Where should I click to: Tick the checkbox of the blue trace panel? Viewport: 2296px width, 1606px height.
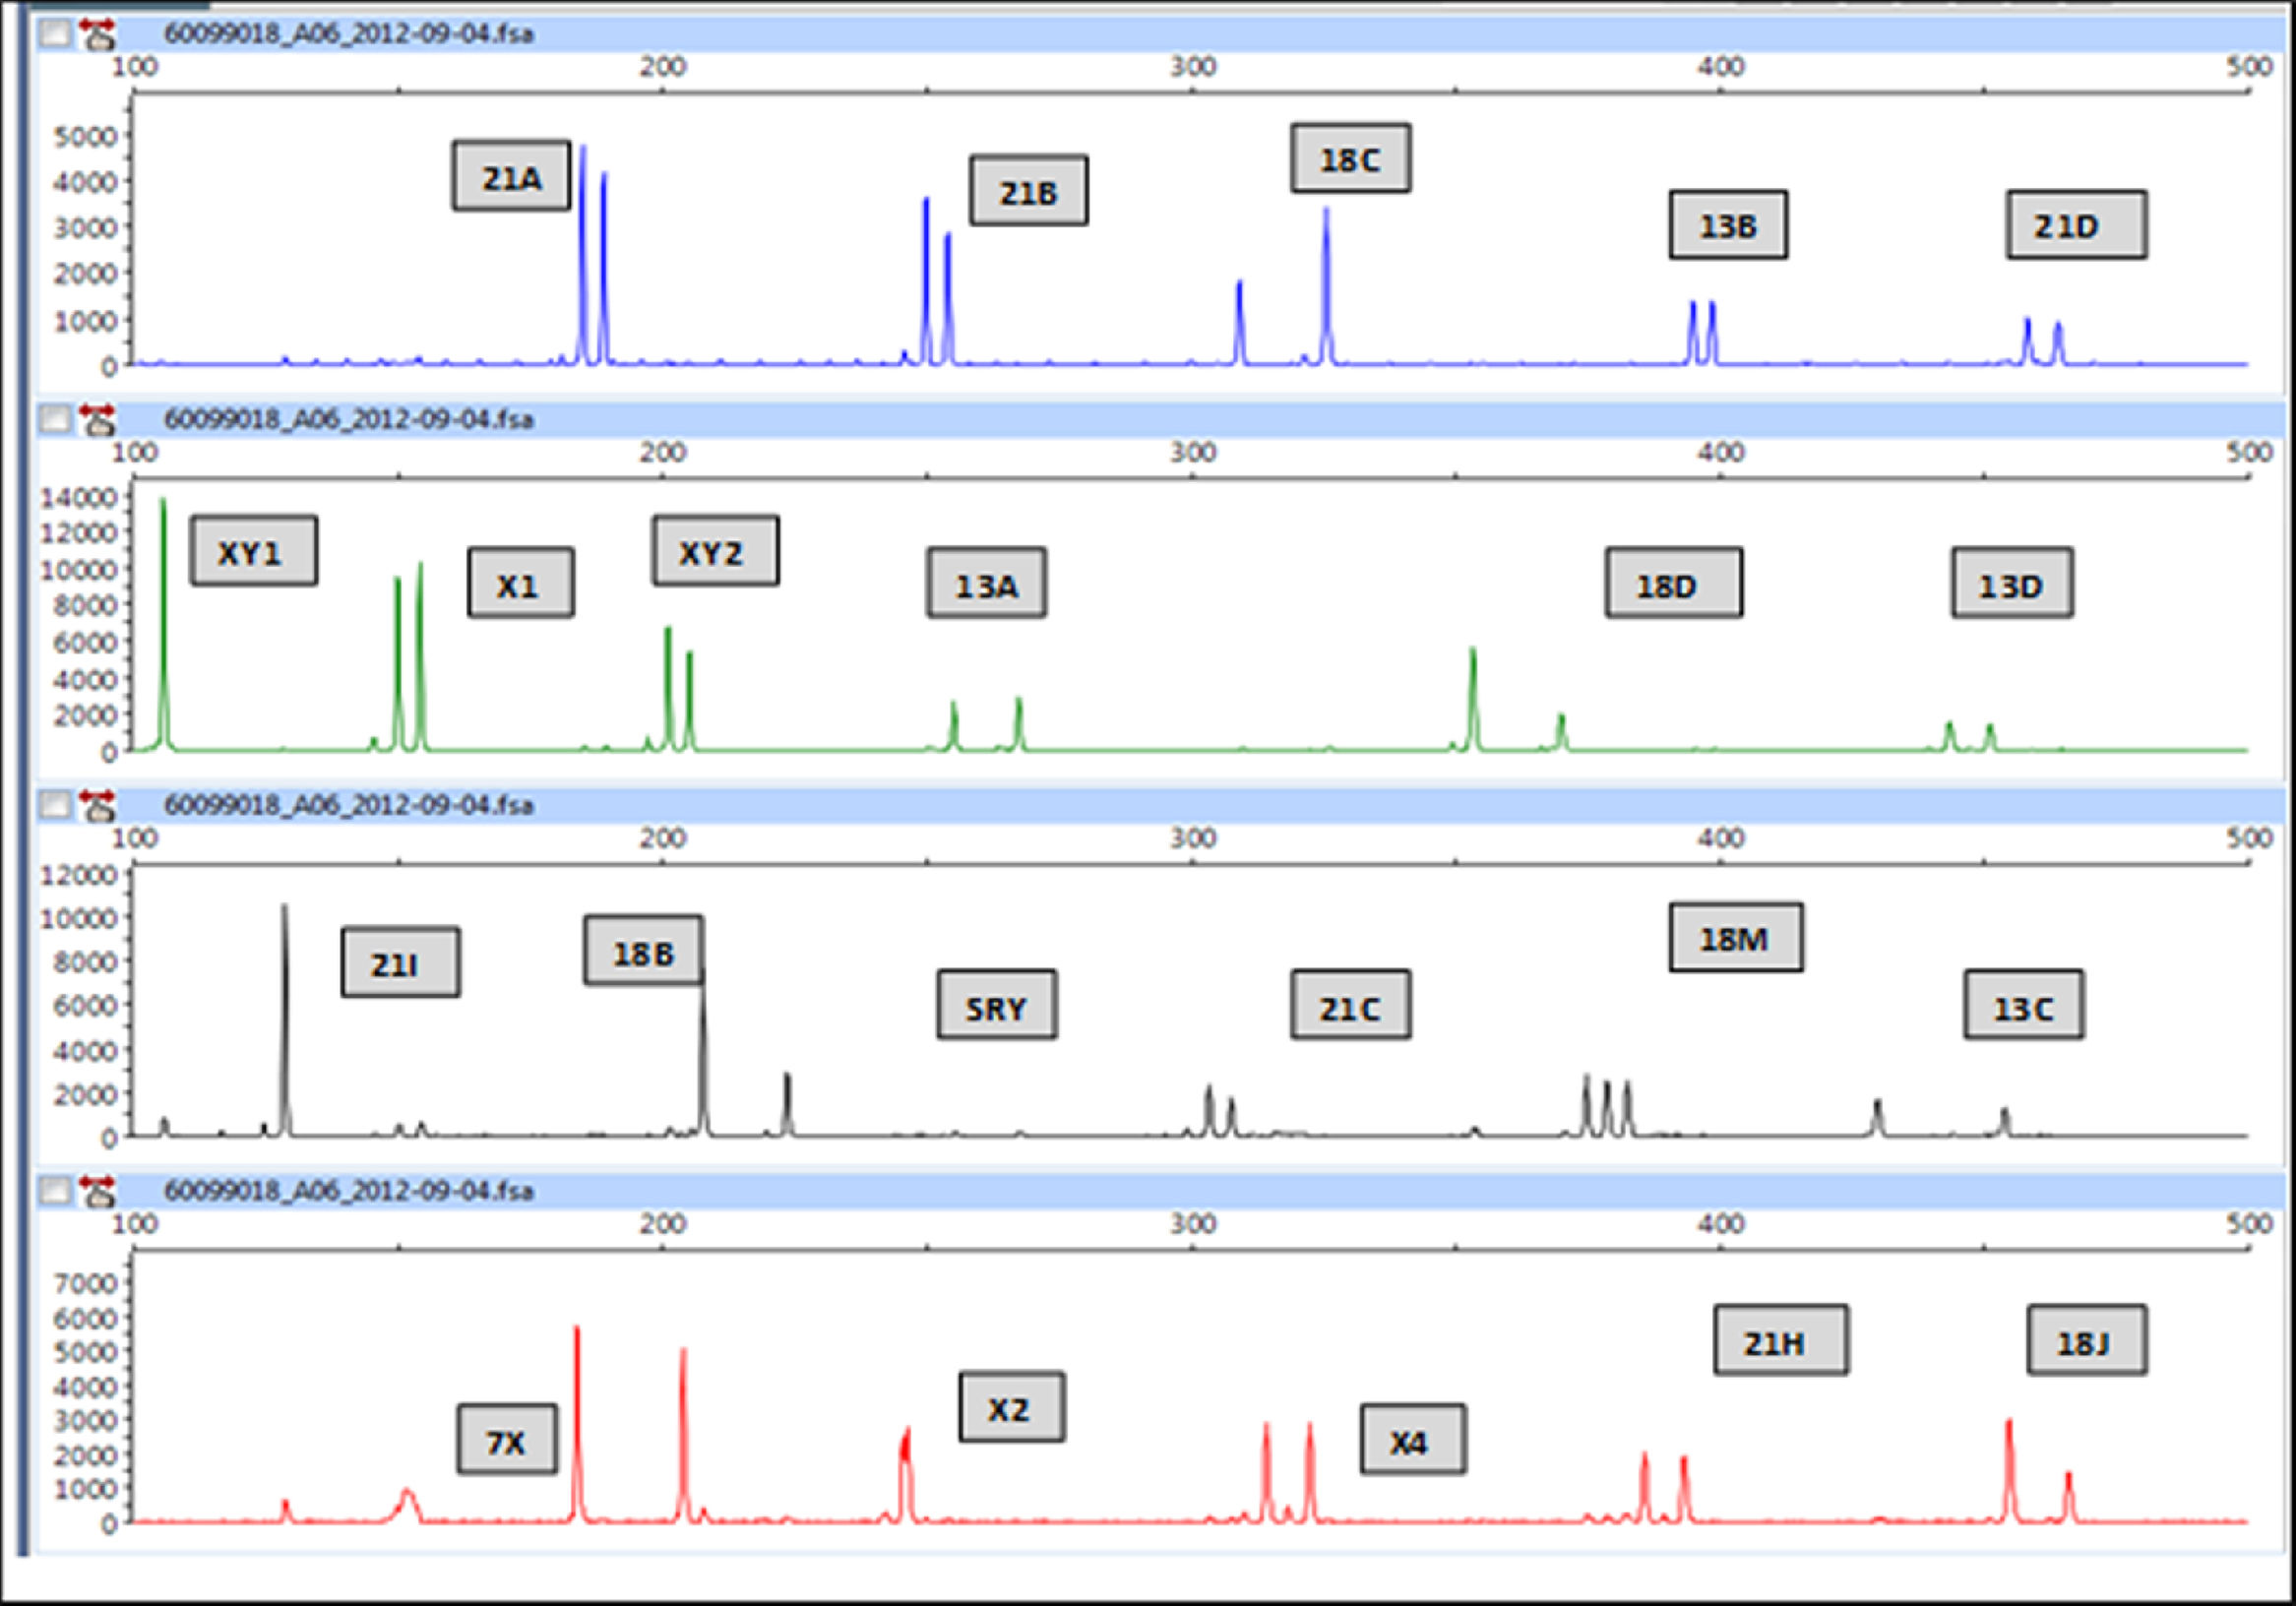(x=55, y=34)
